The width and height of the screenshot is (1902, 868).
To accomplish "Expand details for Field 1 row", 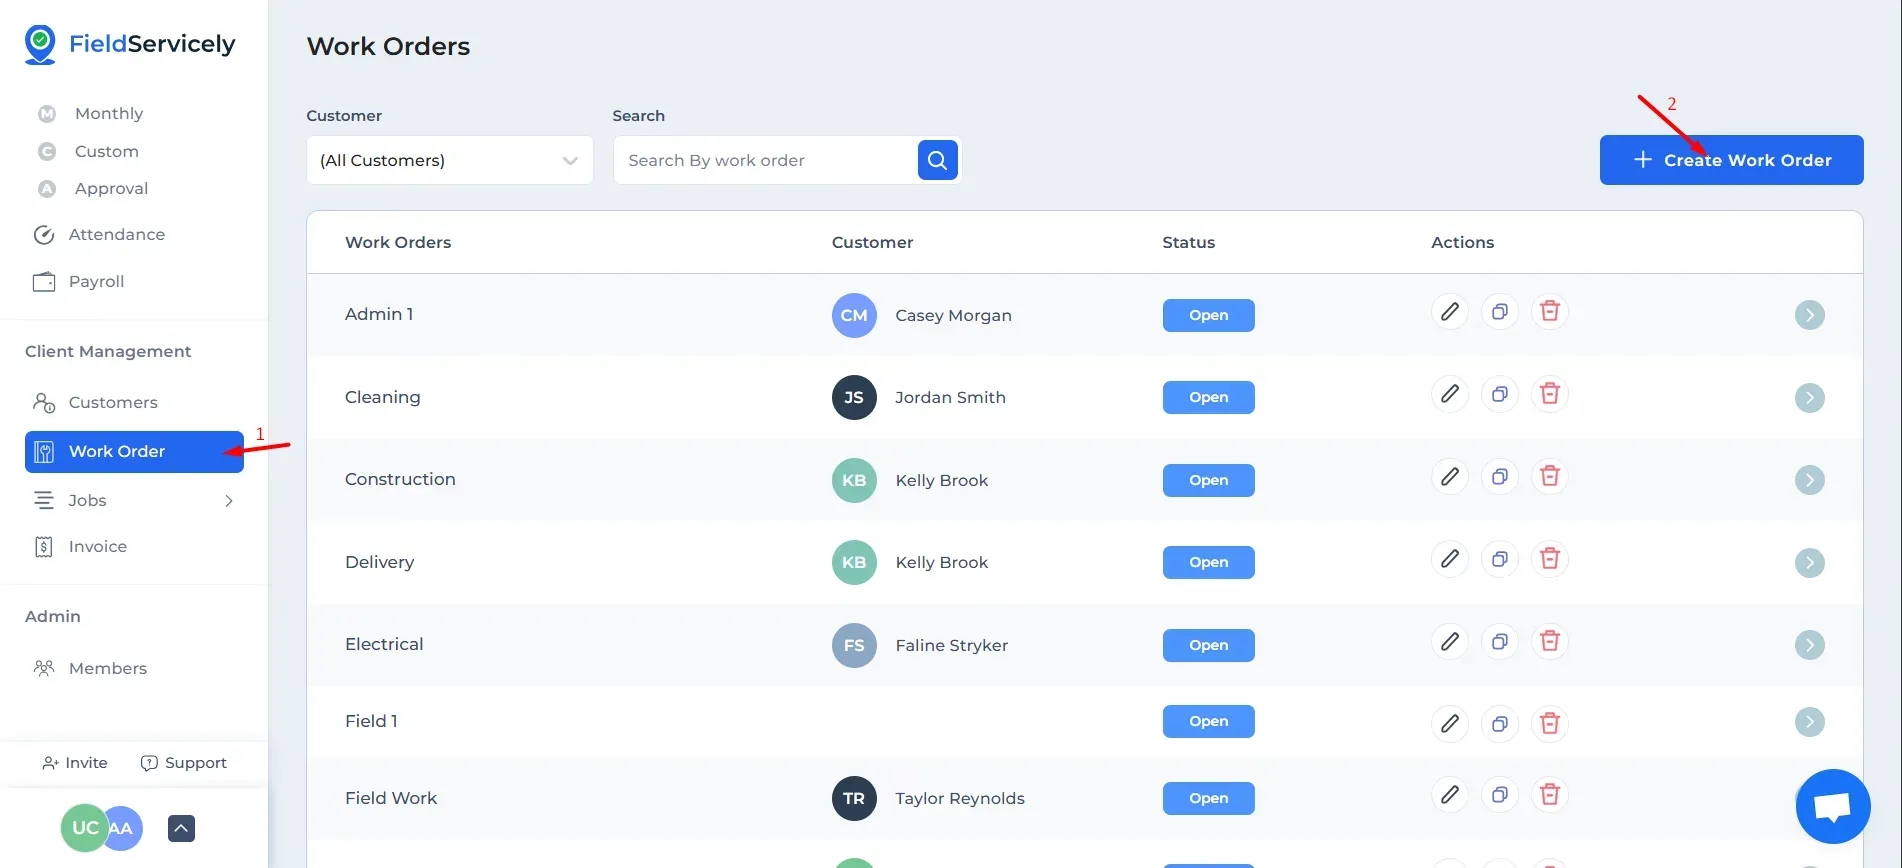I will point(1809,722).
